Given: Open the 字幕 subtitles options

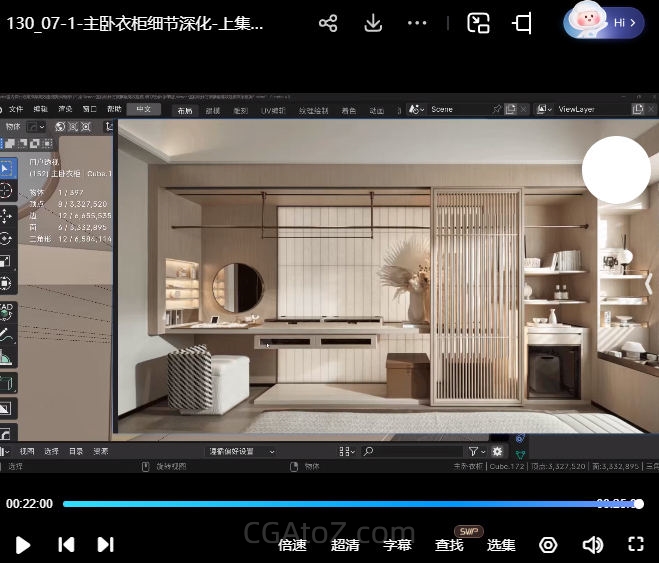Looking at the screenshot, I should (397, 545).
